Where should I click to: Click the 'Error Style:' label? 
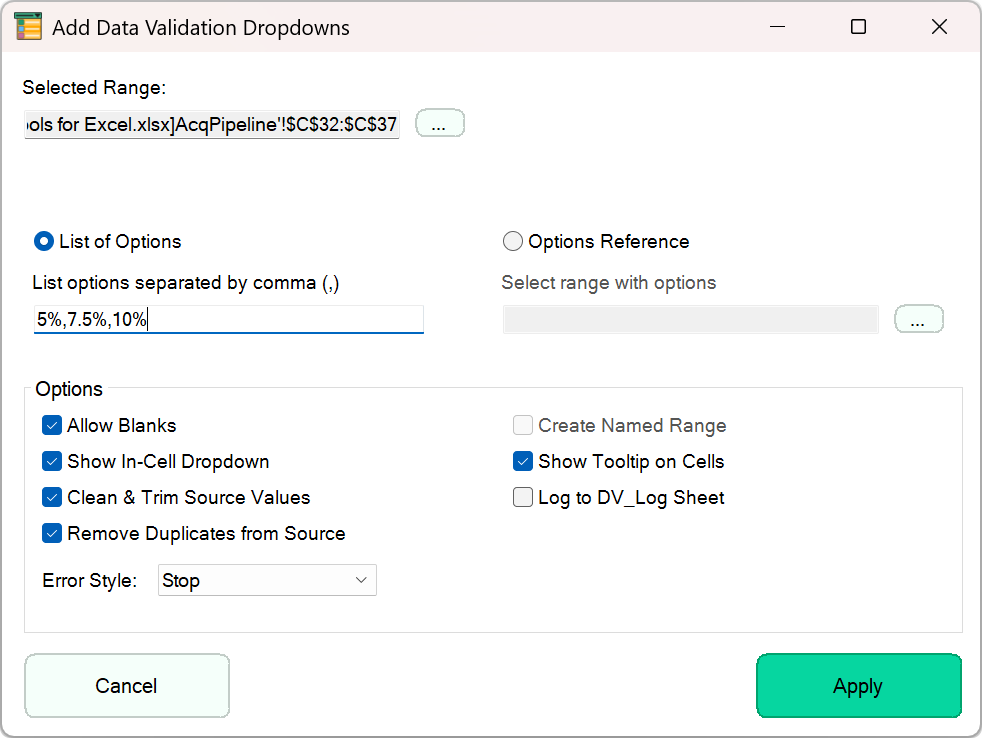(x=90, y=580)
